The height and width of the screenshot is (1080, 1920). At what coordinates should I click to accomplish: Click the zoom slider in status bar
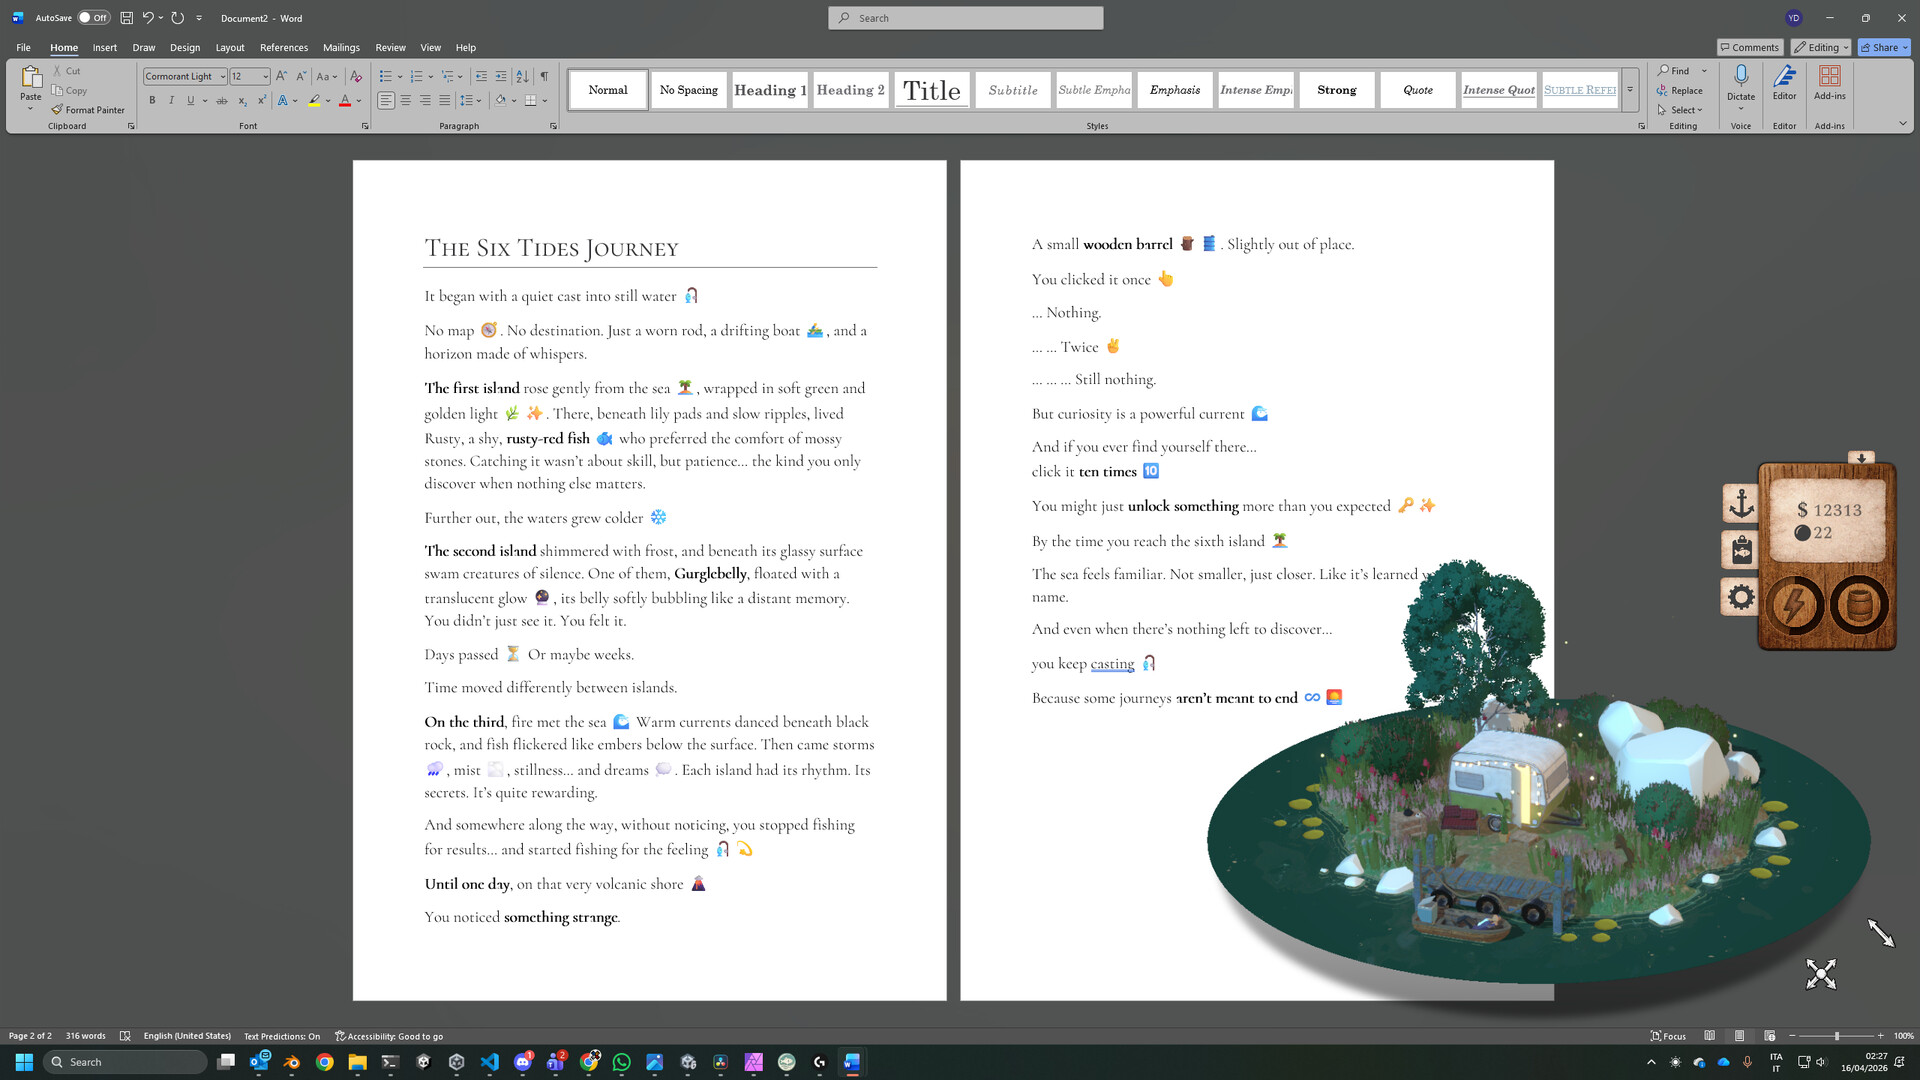[1836, 1036]
